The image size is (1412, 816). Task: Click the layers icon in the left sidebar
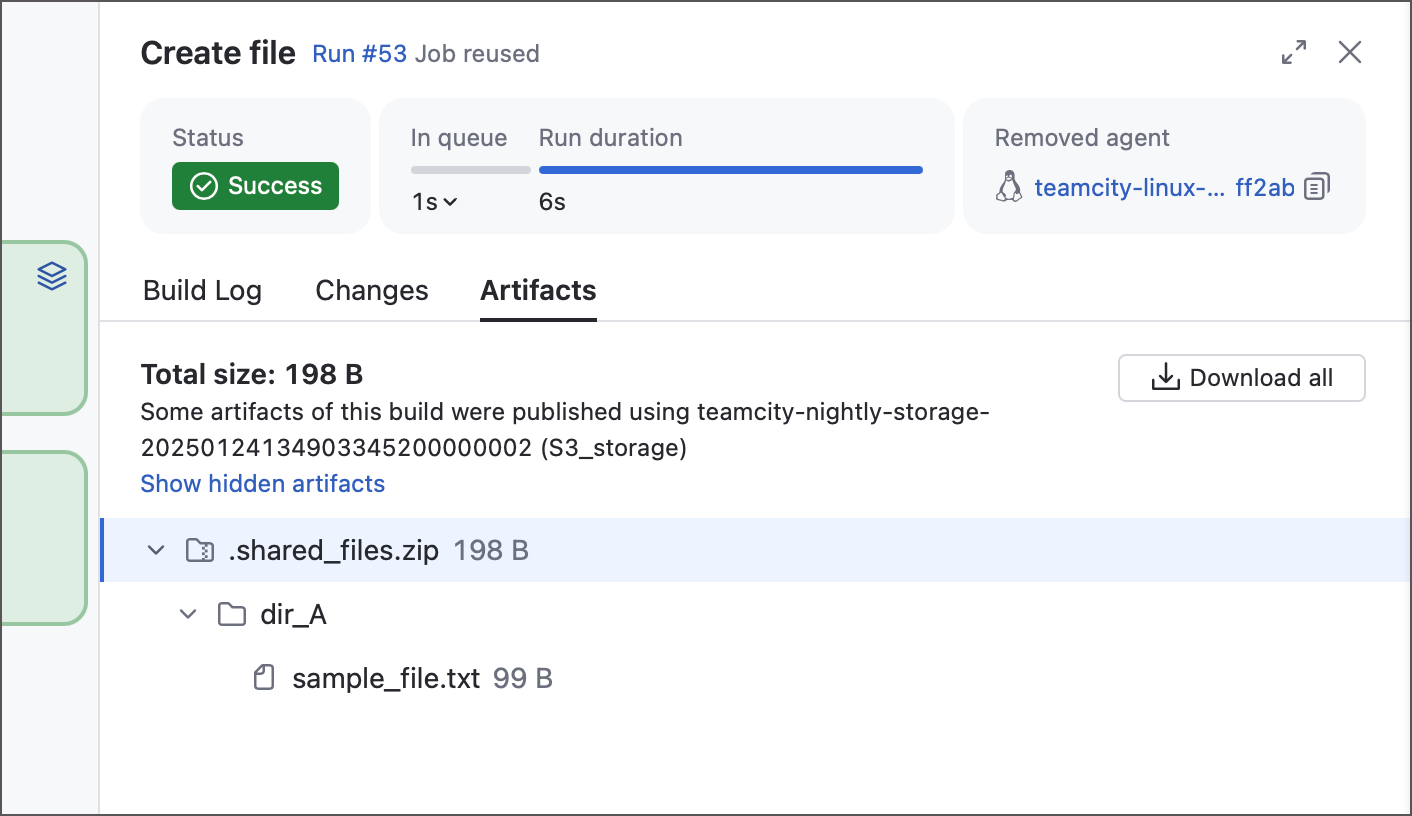click(x=51, y=277)
